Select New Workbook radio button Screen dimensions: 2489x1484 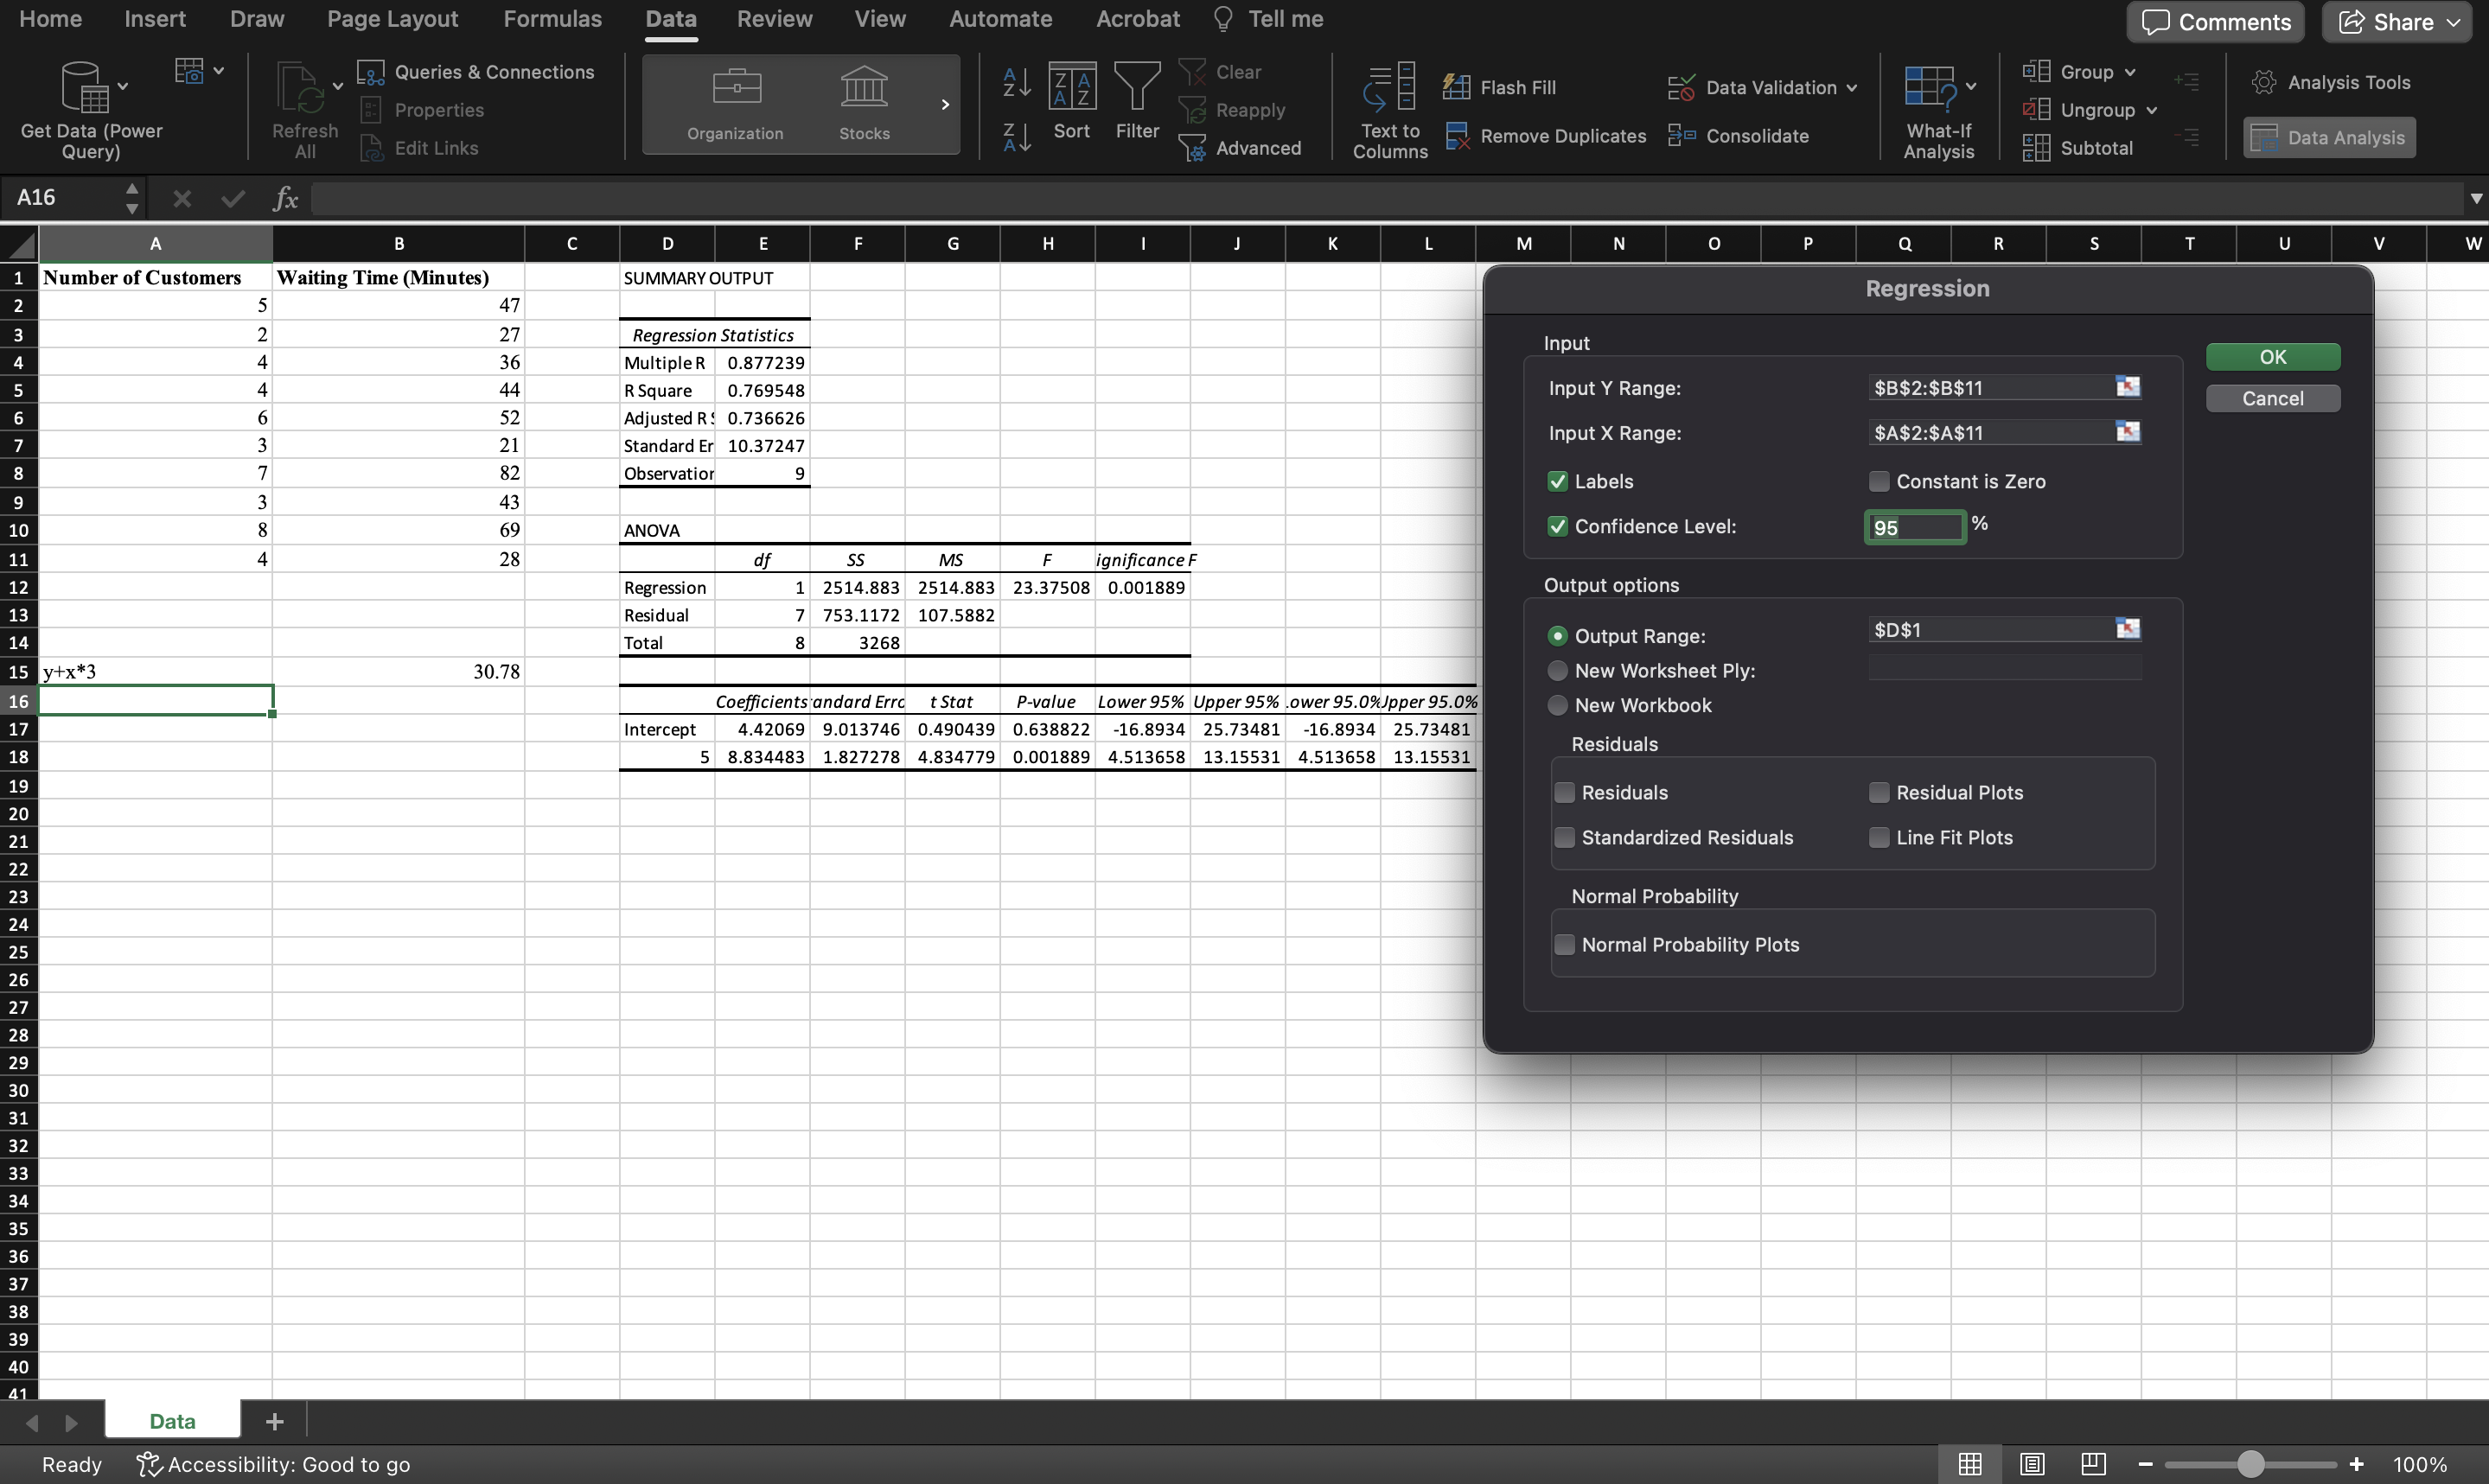[x=1557, y=705]
